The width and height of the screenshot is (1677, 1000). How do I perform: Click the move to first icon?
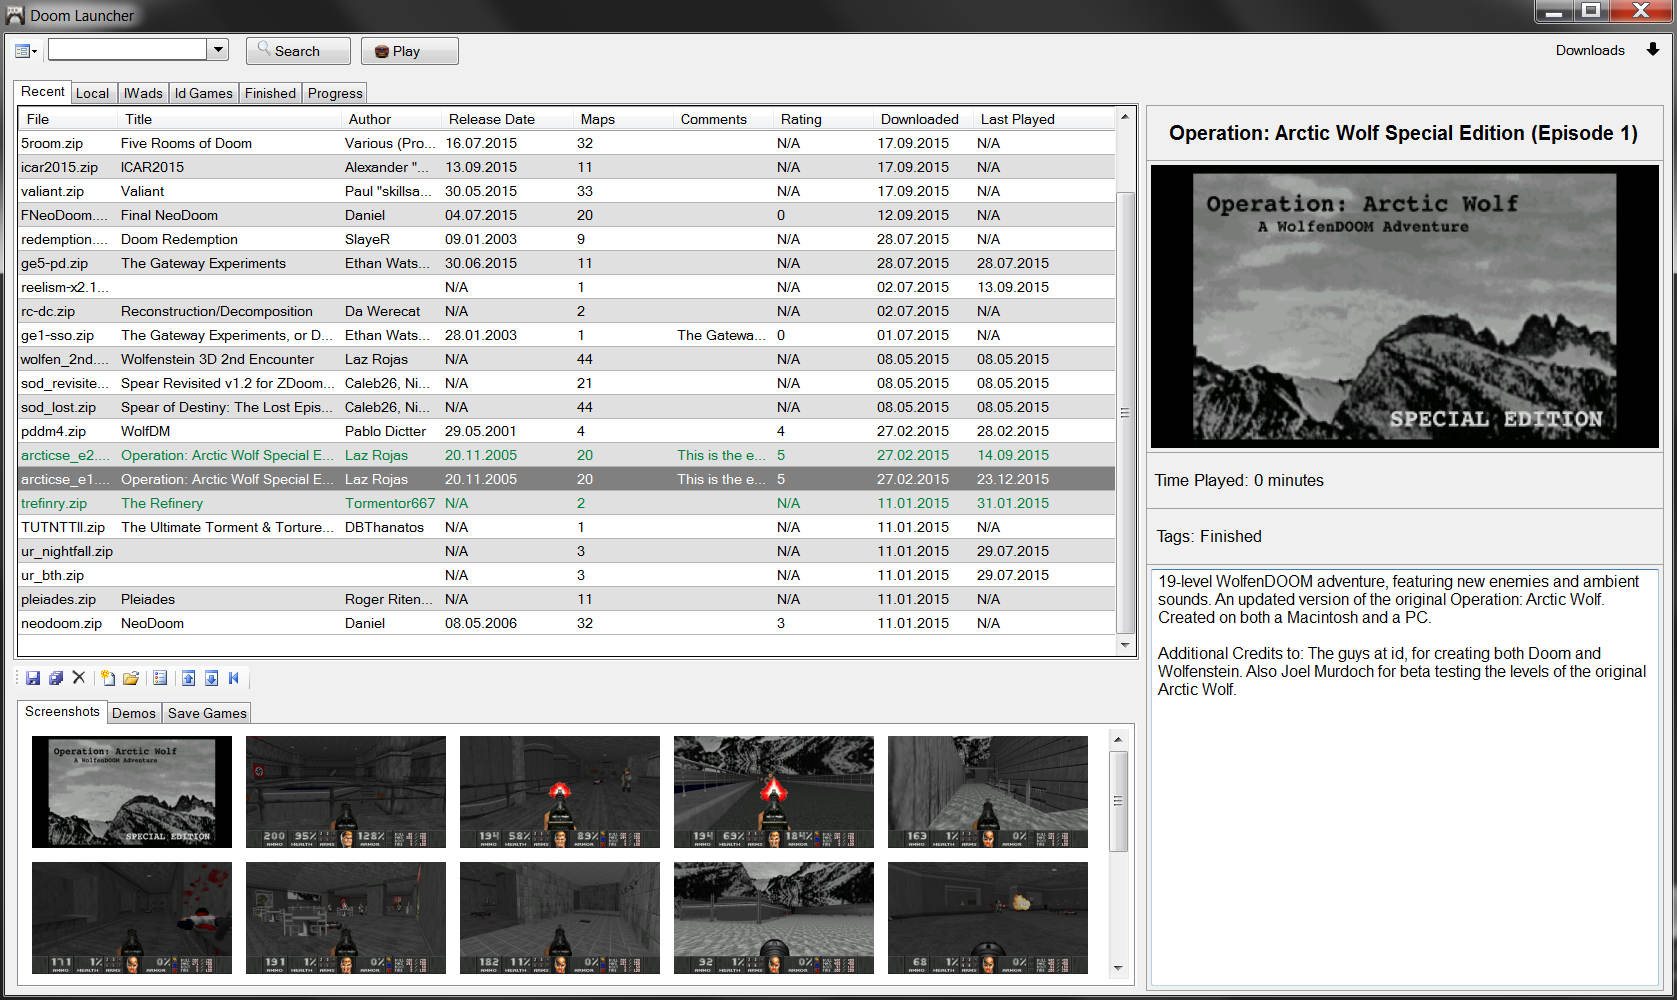tap(234, 678)
